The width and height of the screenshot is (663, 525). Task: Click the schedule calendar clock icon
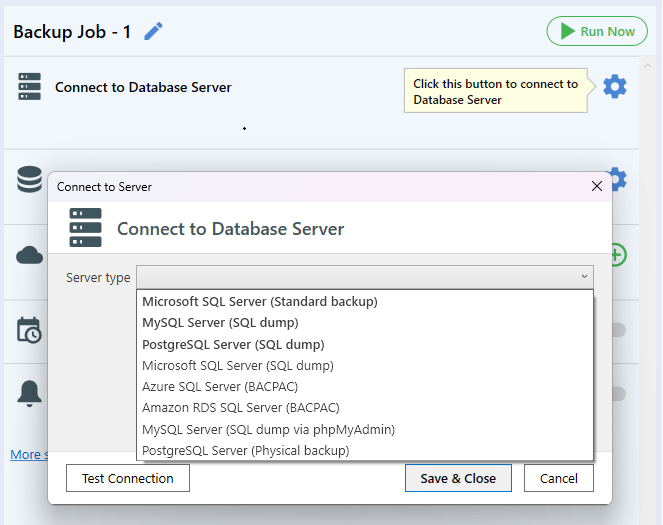pyautogui.click(x=29, y=330)
